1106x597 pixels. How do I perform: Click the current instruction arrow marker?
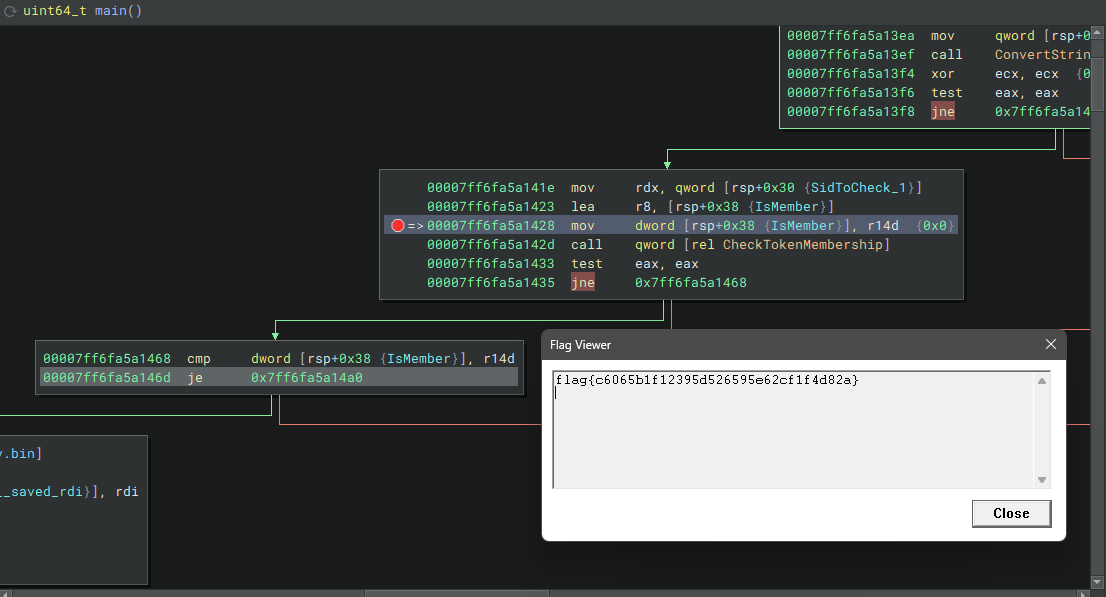coord(416,226)
